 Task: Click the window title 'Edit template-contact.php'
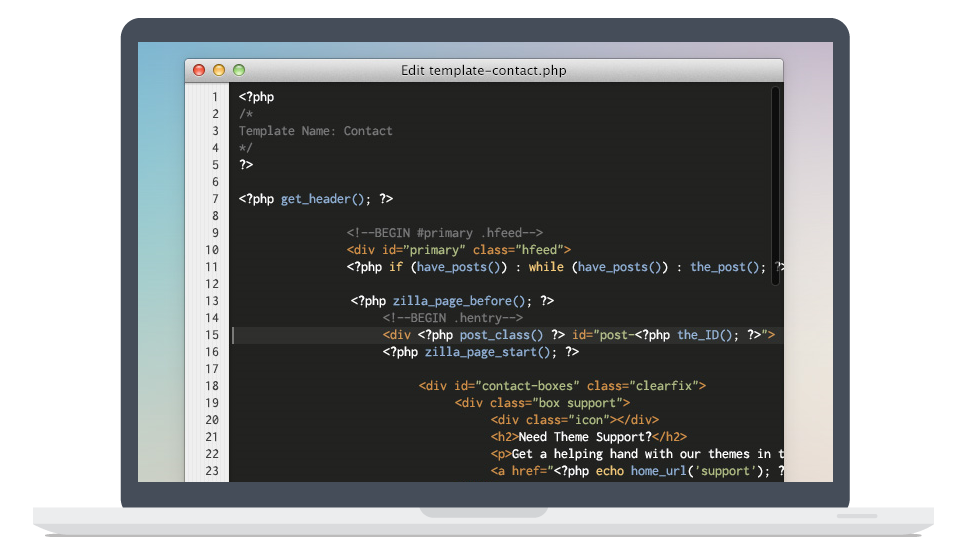pos(483,71)
